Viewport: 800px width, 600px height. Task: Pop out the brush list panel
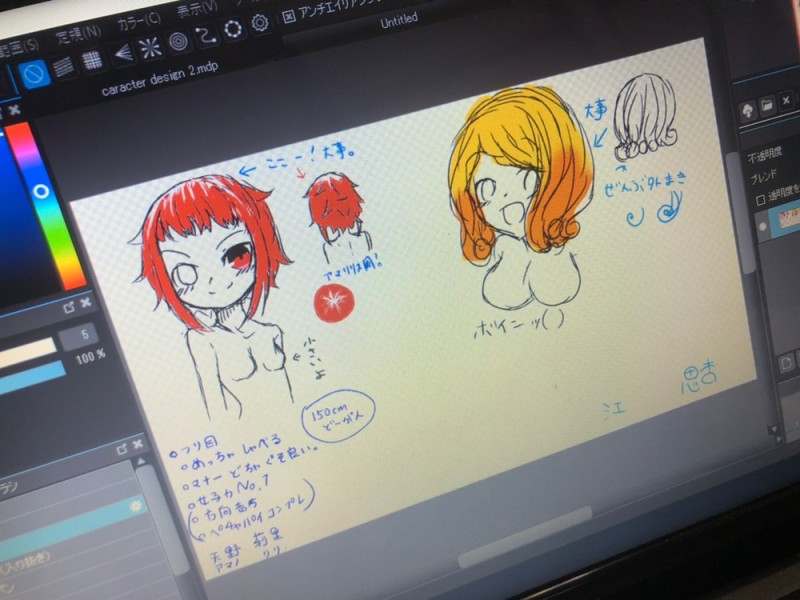pos(121,449)
